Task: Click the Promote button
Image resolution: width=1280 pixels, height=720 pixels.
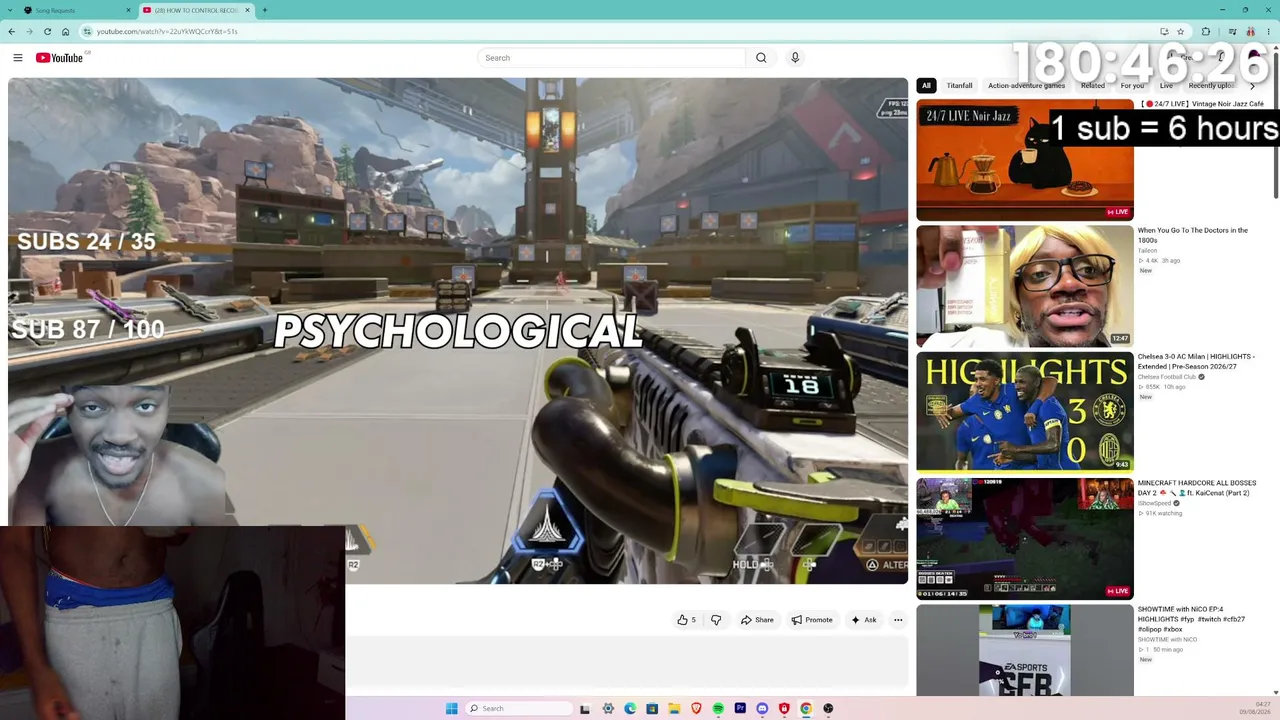Action: [x=812, y=620]
